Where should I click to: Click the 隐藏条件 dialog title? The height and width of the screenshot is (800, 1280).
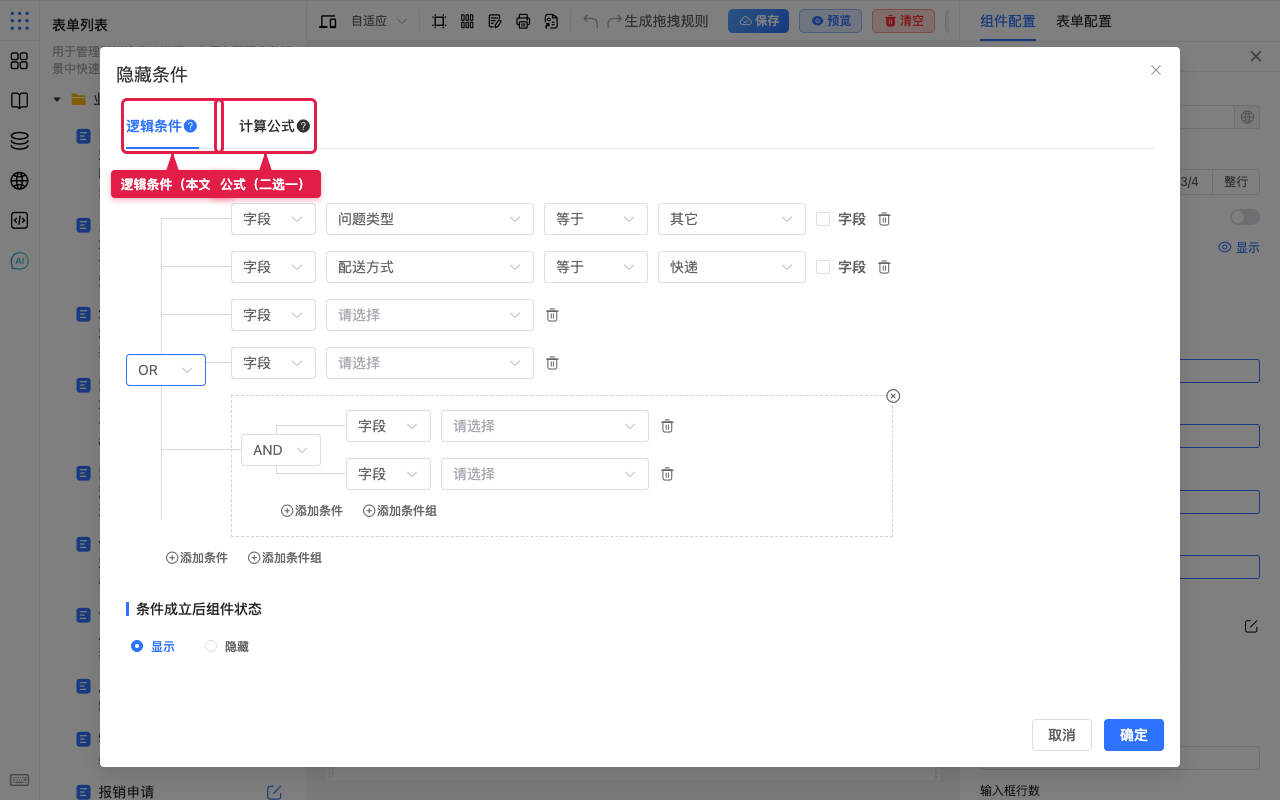[152, 74]
